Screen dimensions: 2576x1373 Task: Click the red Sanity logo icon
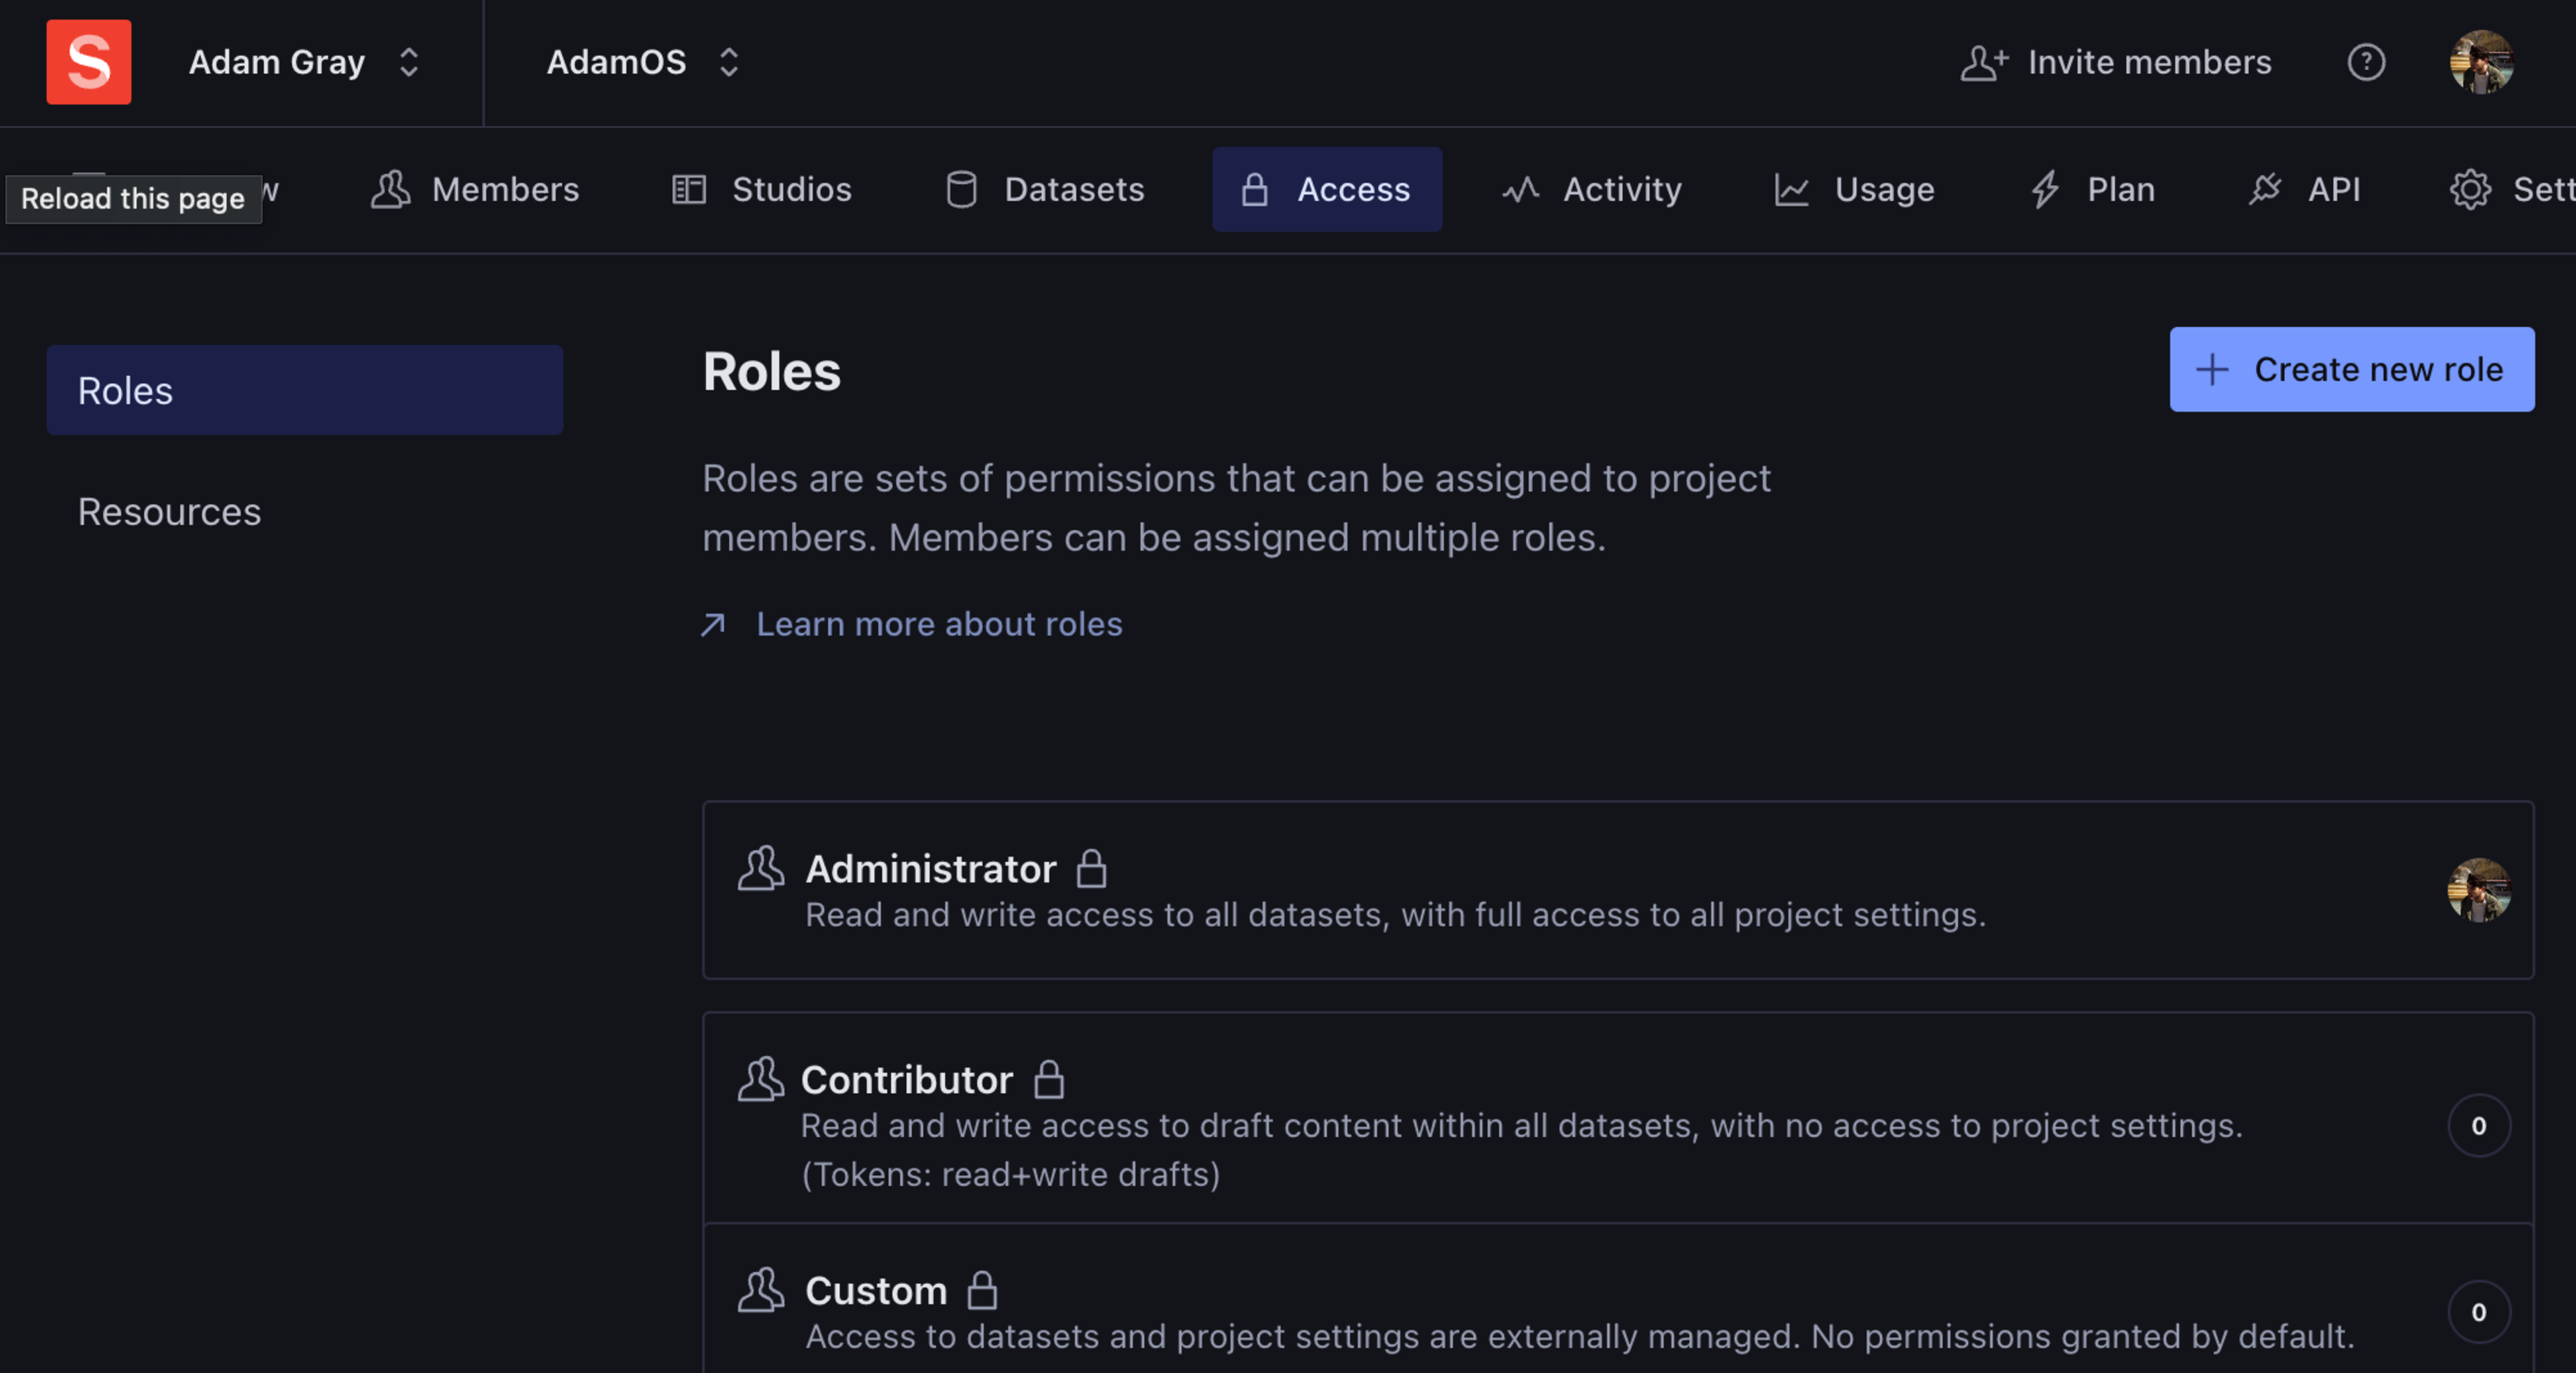(88, 62)
